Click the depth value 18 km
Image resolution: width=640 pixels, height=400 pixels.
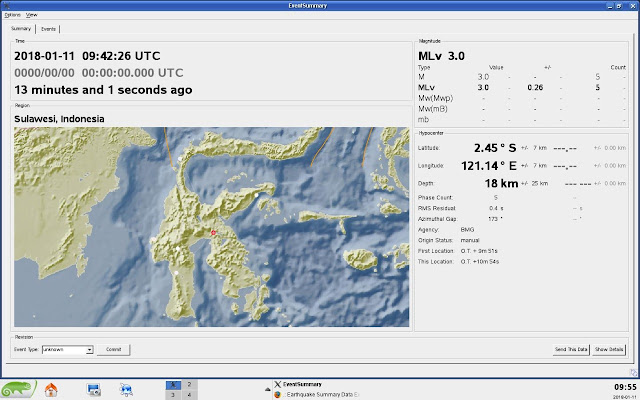point(501,183)
